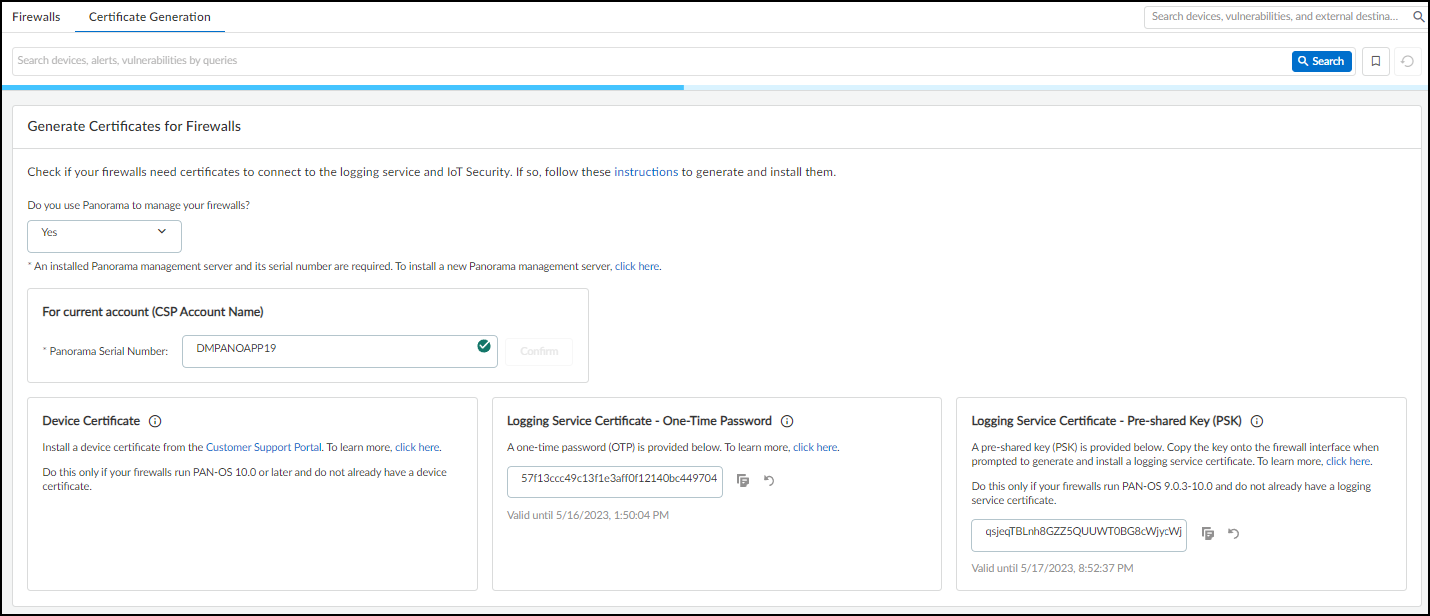Show info for Pre-shared Key certificate
The height and width of the screenshot is (616, 1430).
1257,421
